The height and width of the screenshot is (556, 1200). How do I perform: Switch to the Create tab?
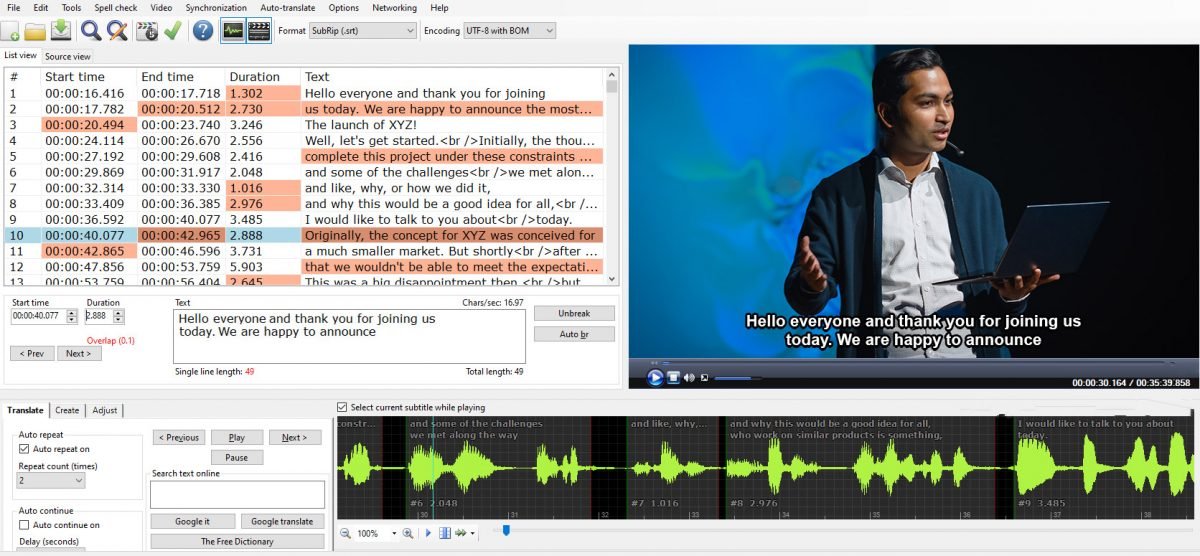click(x=67, y=410)
